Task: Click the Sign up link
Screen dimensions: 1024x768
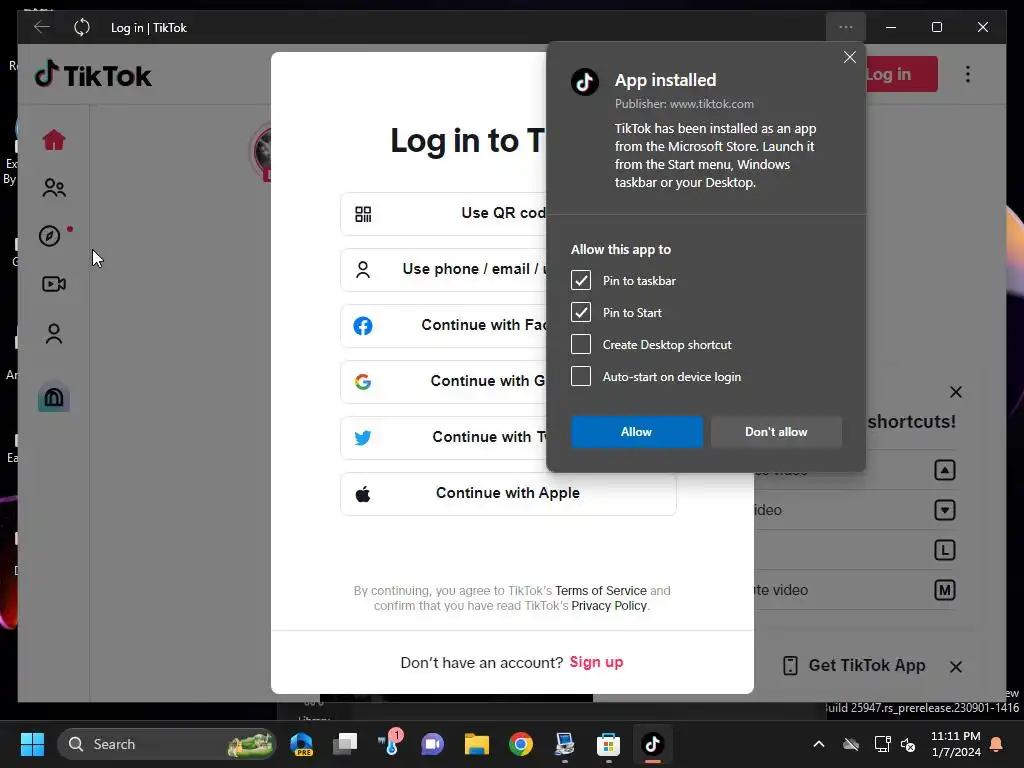Action: [596, 662]
